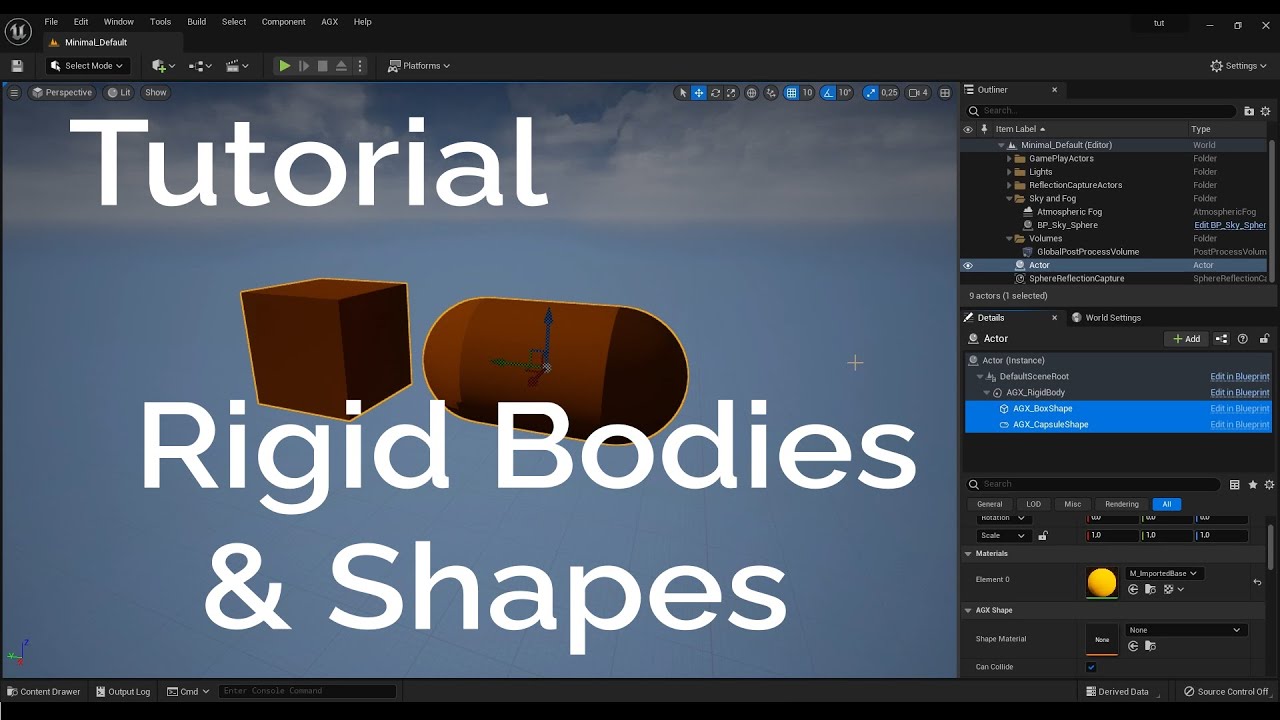The height and width of the screenshot is (720, 1280).
Task: Click the yellow material sphere thumbnail for Element 0
Action: 1101,582
